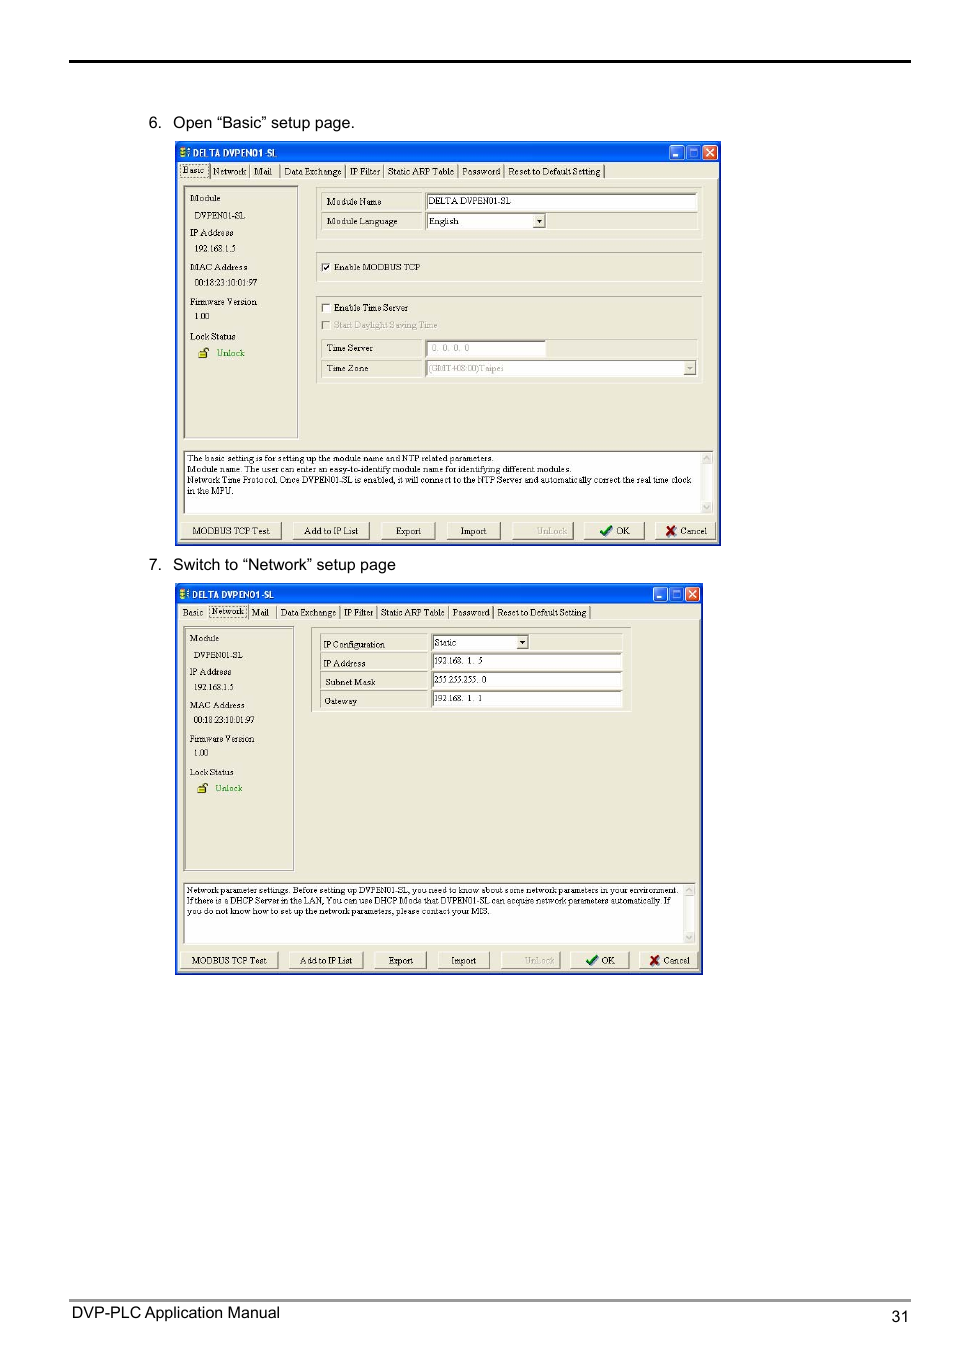This screenshot has width=954, height=1350.
Task: Open Static ARP Table tab in upper window
Action: click(421, 172)
